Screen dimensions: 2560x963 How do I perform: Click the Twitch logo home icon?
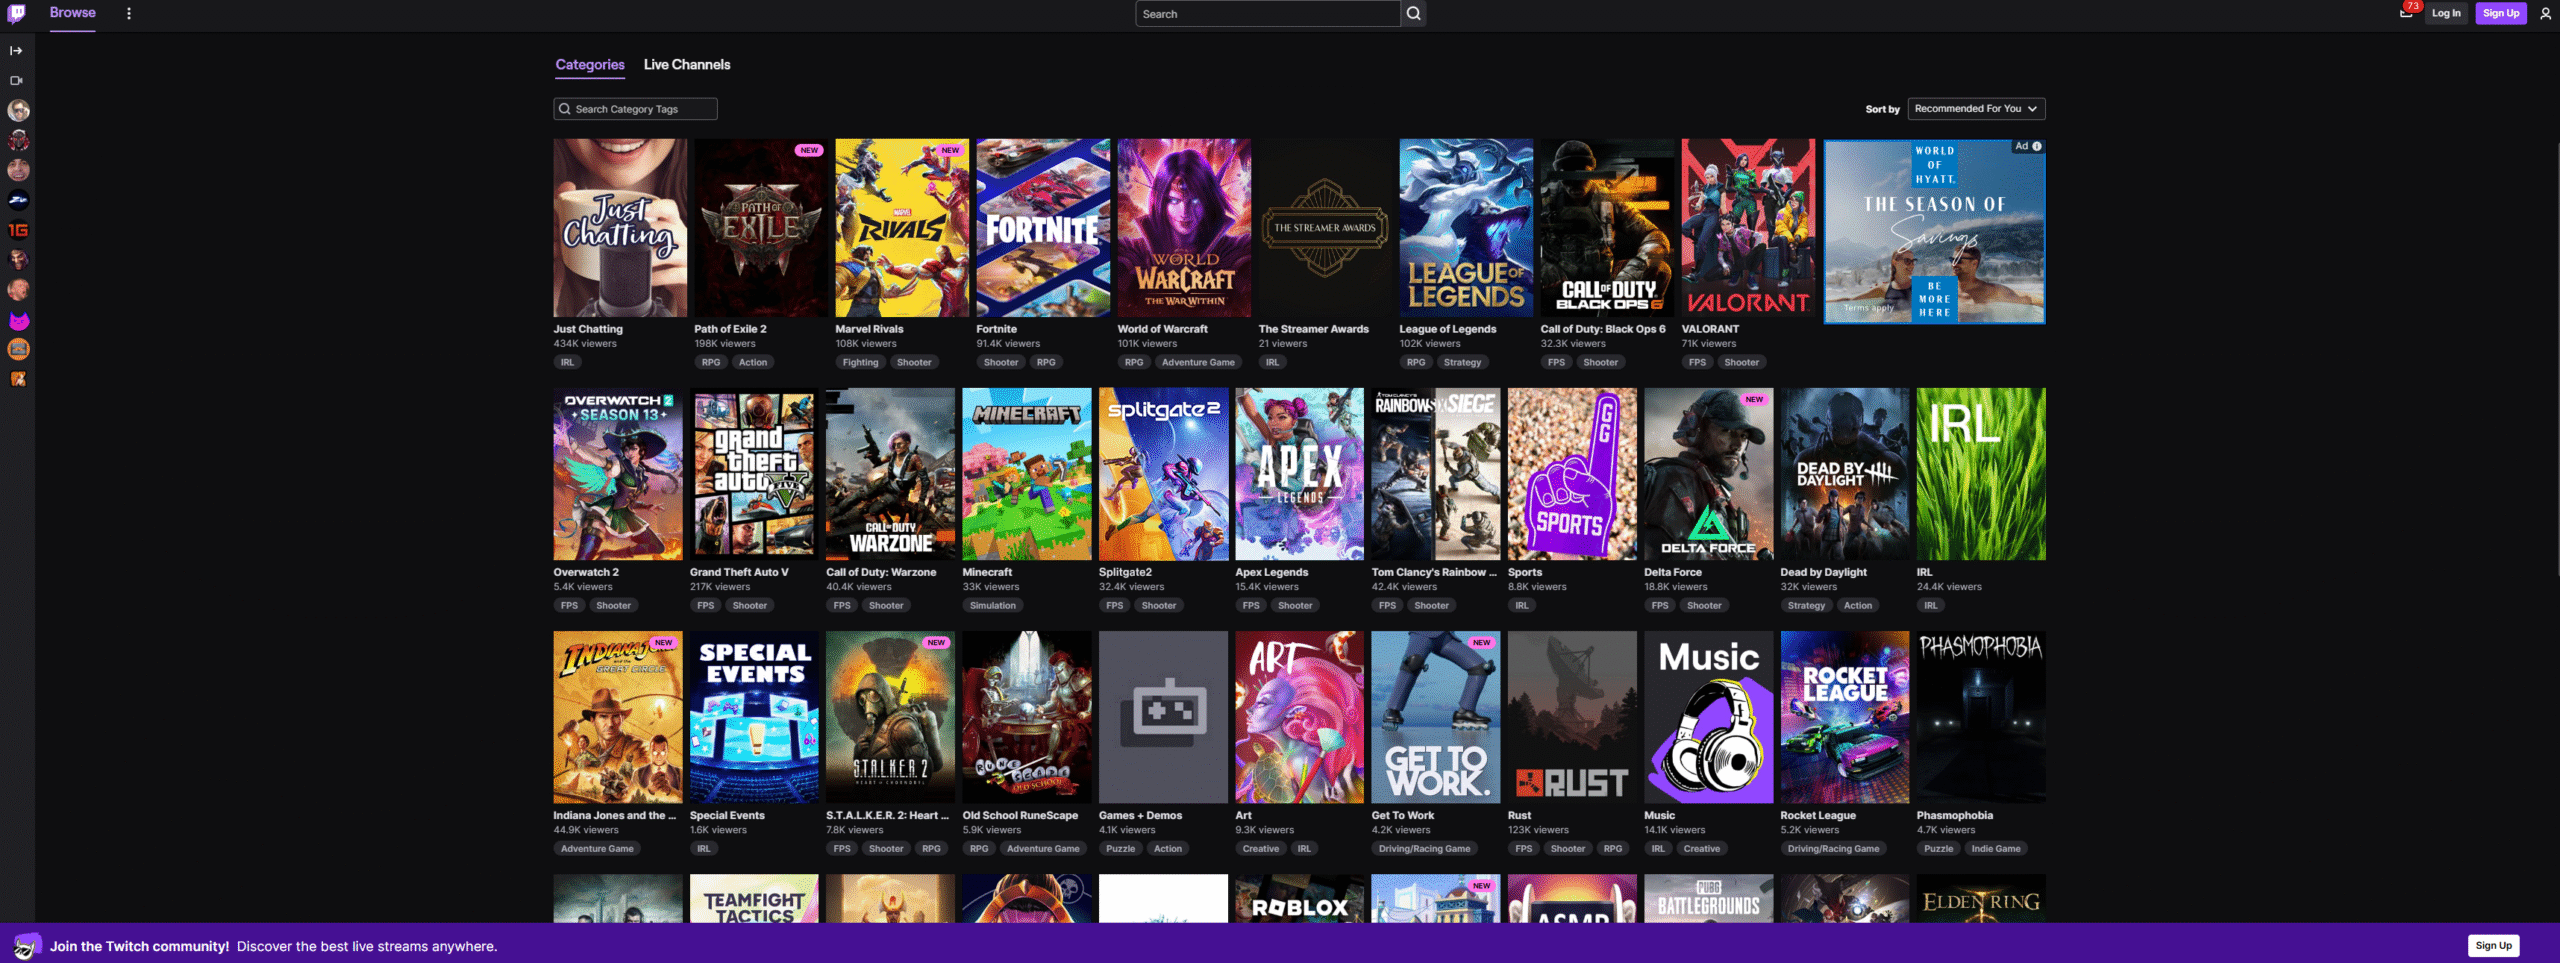click(x=16, y=13)
